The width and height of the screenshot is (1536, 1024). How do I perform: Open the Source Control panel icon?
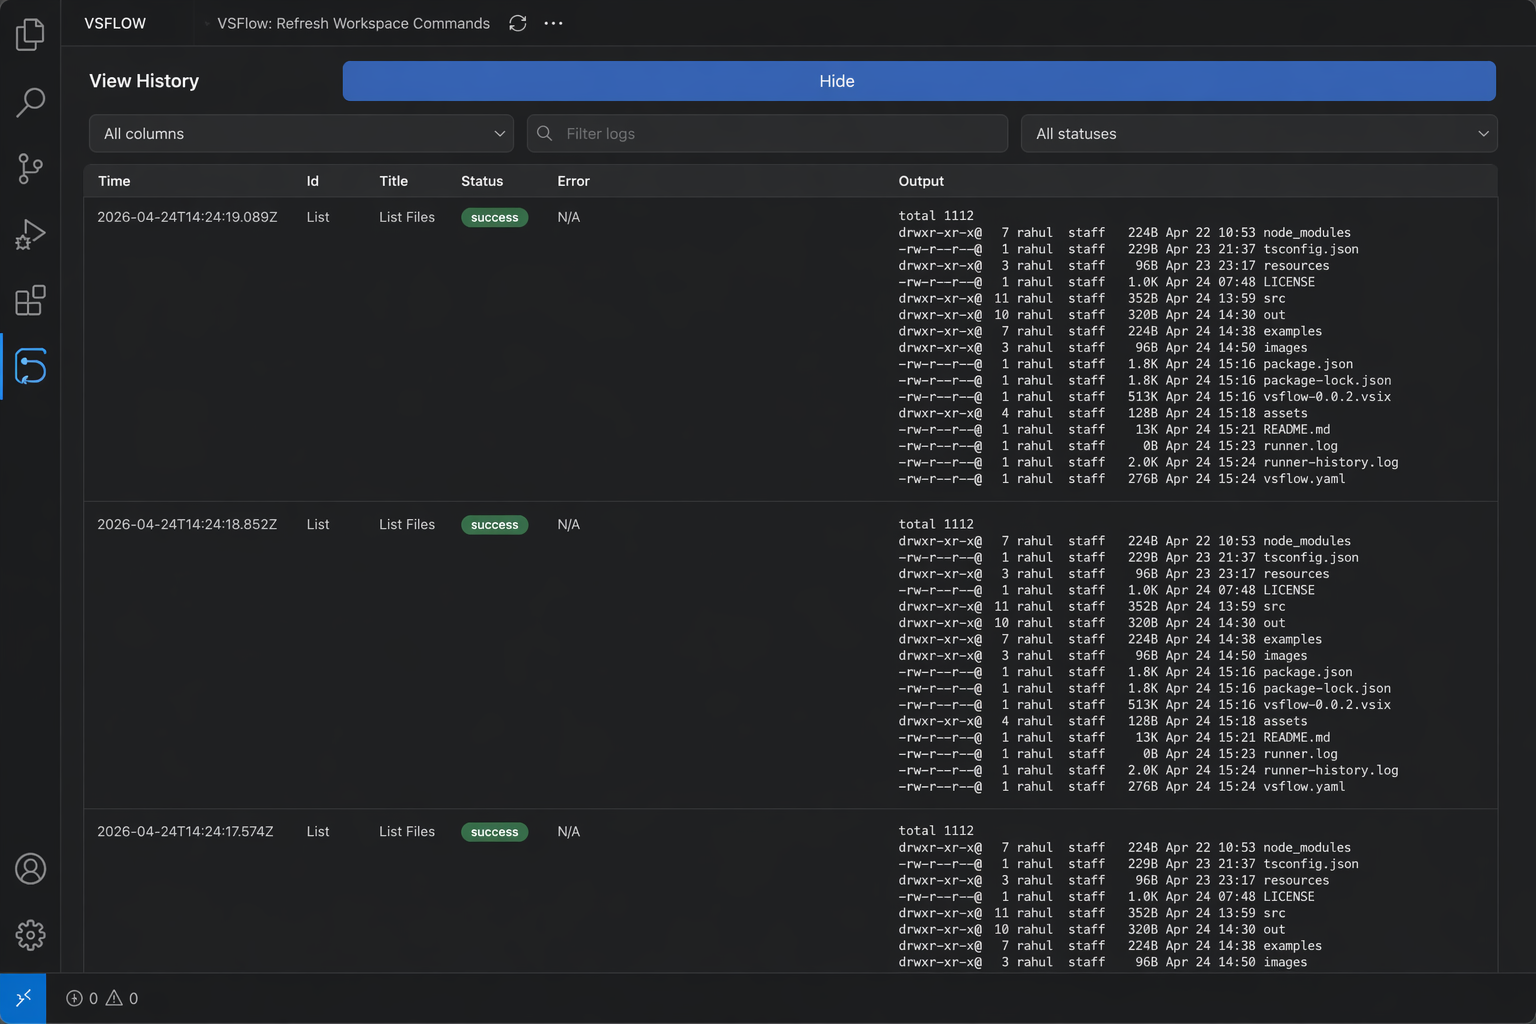(x=30, y=168)
